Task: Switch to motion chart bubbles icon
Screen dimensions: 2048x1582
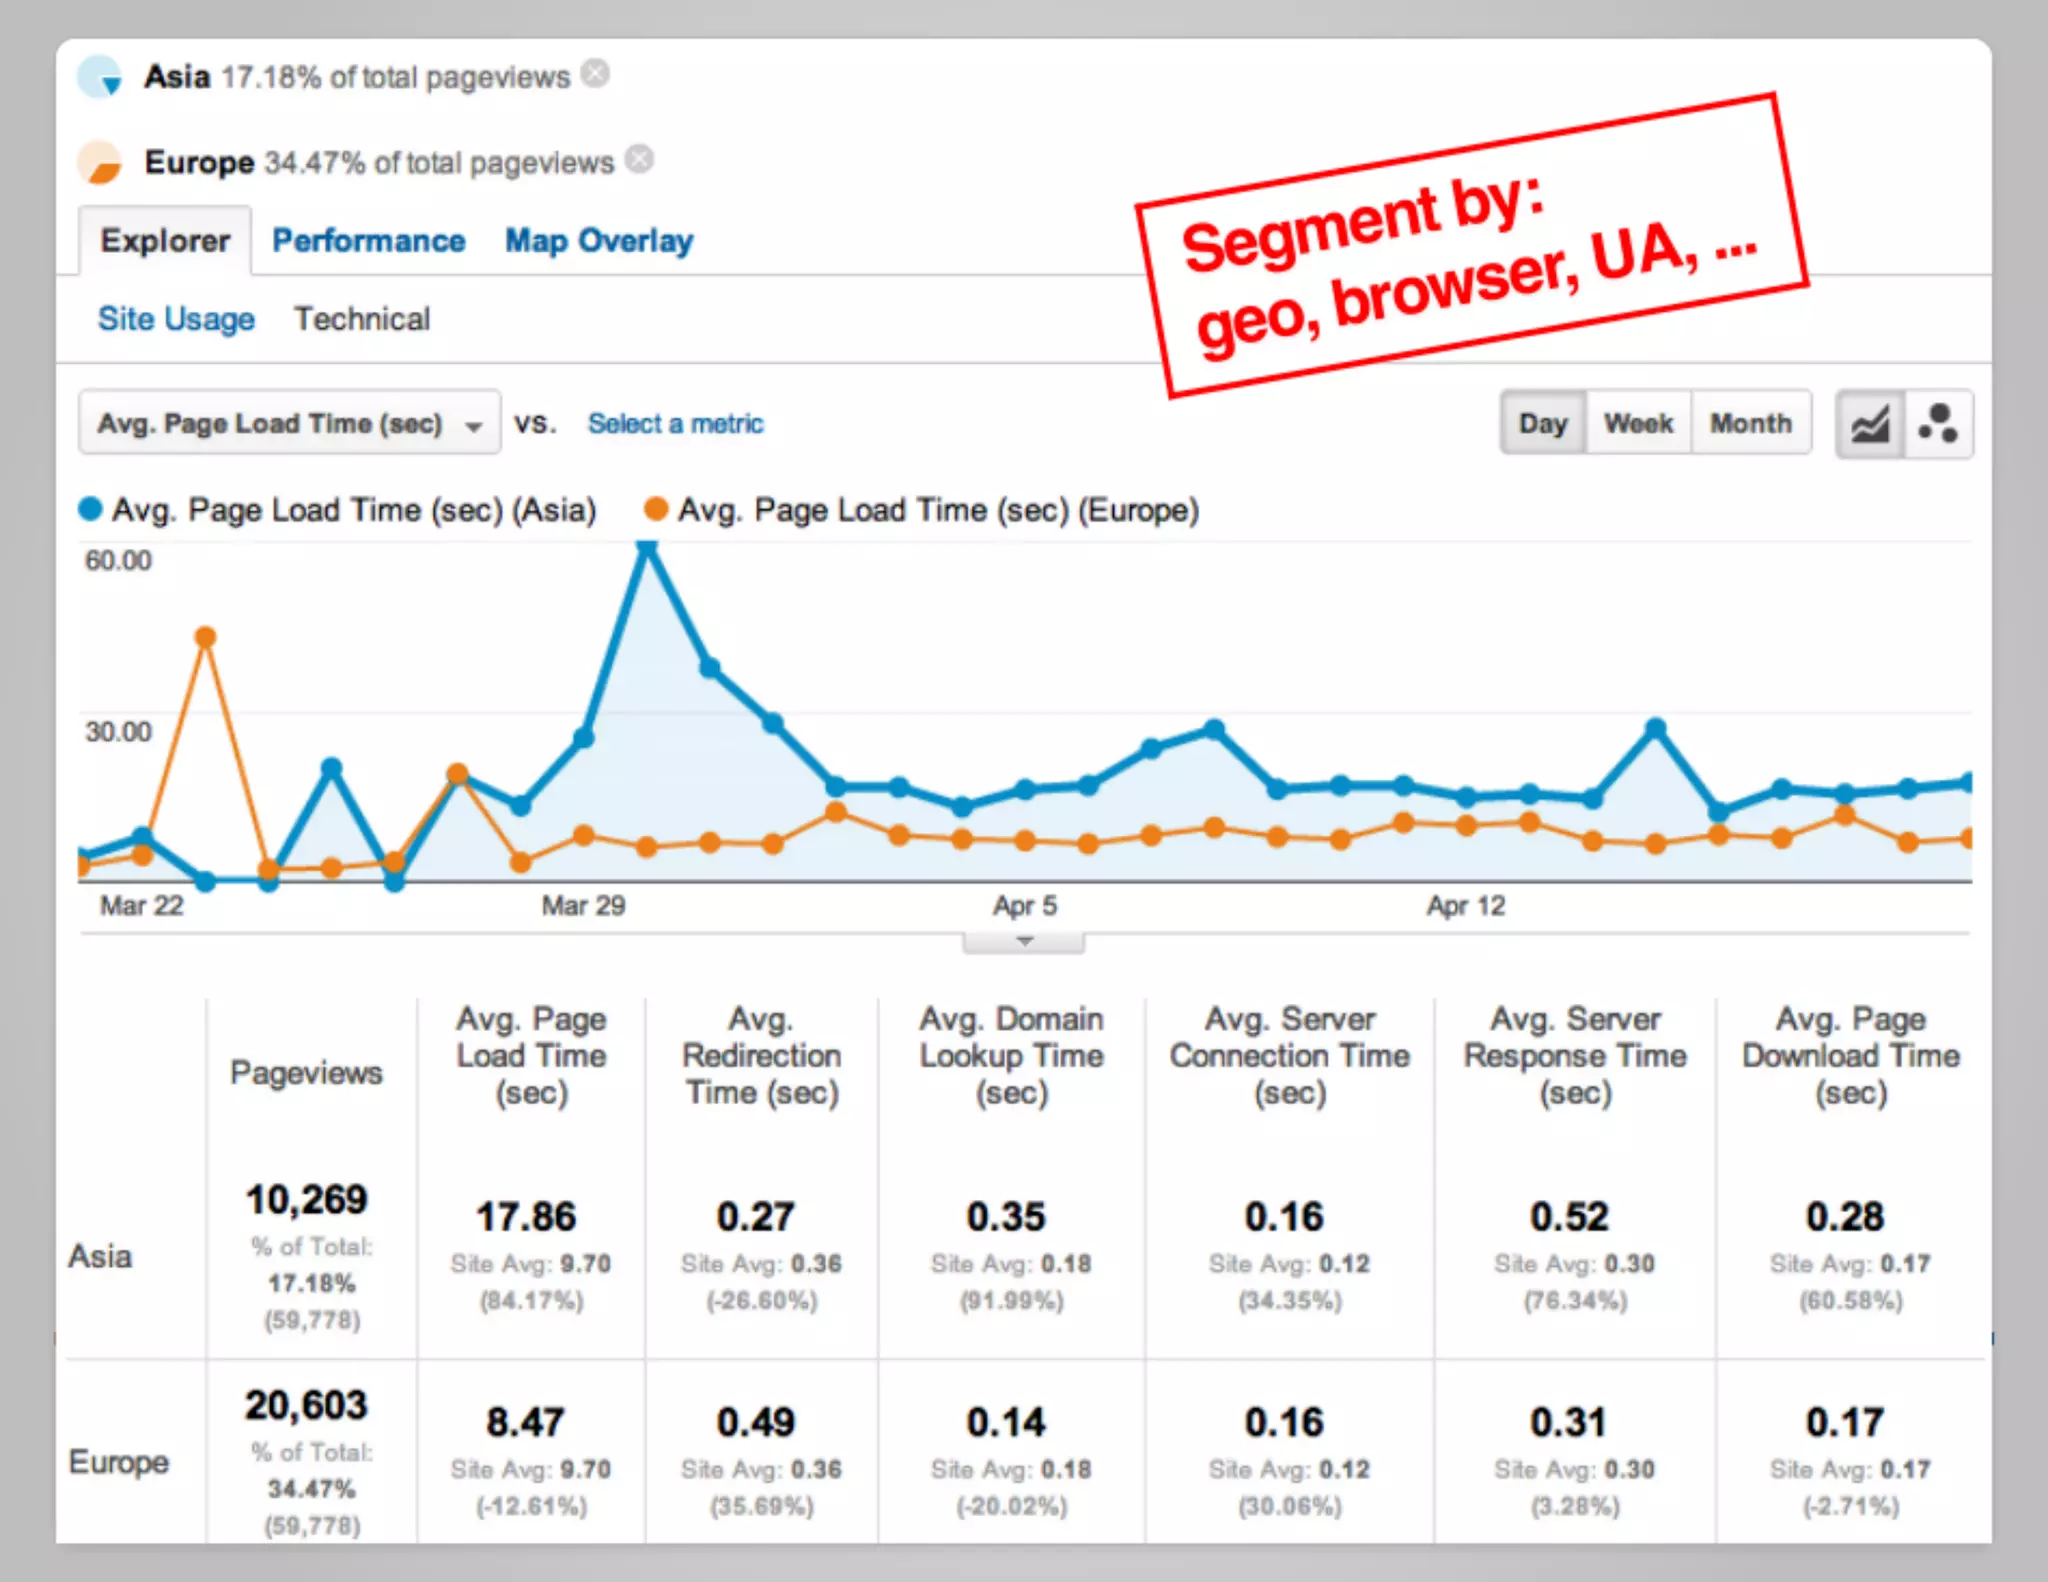Action: click(1938, 424)
